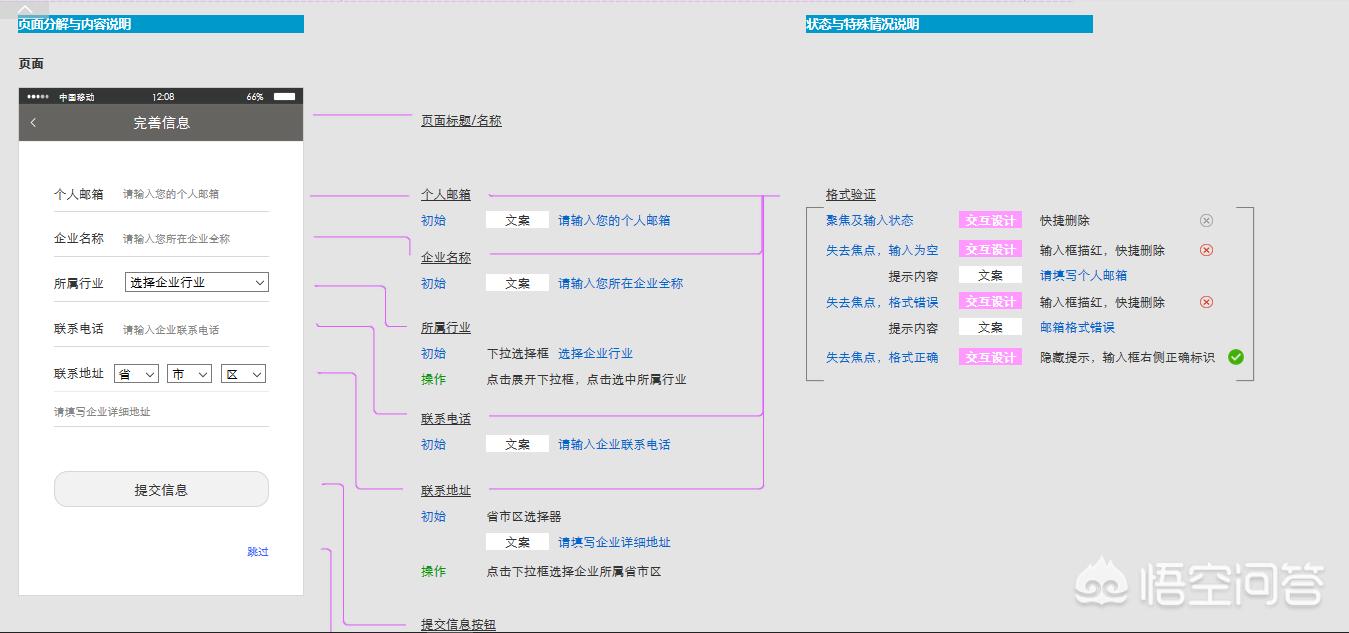This screenshot has width=1349, height=633.
Task: Click the battery icon in phone status bar
Action: 285,97
